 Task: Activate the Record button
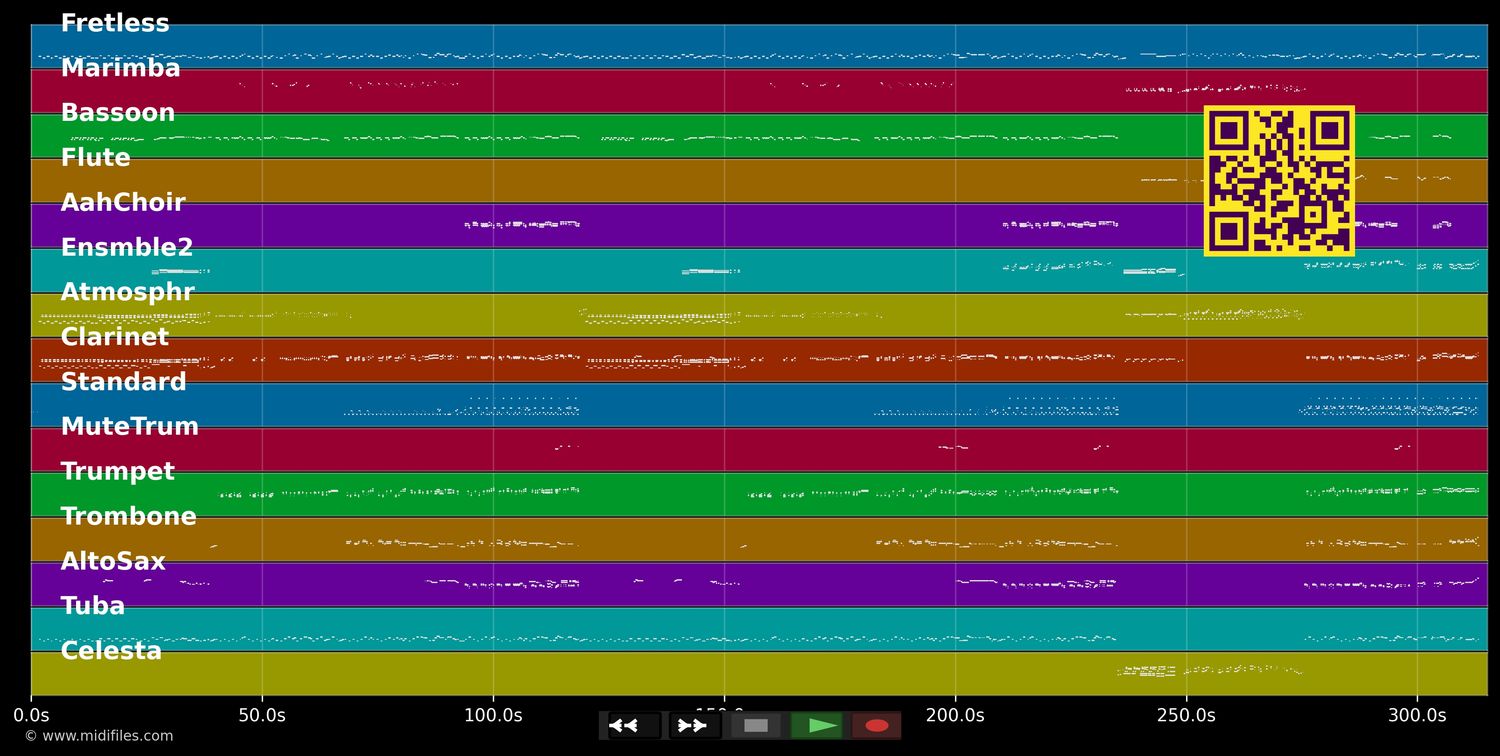(877, 725)
